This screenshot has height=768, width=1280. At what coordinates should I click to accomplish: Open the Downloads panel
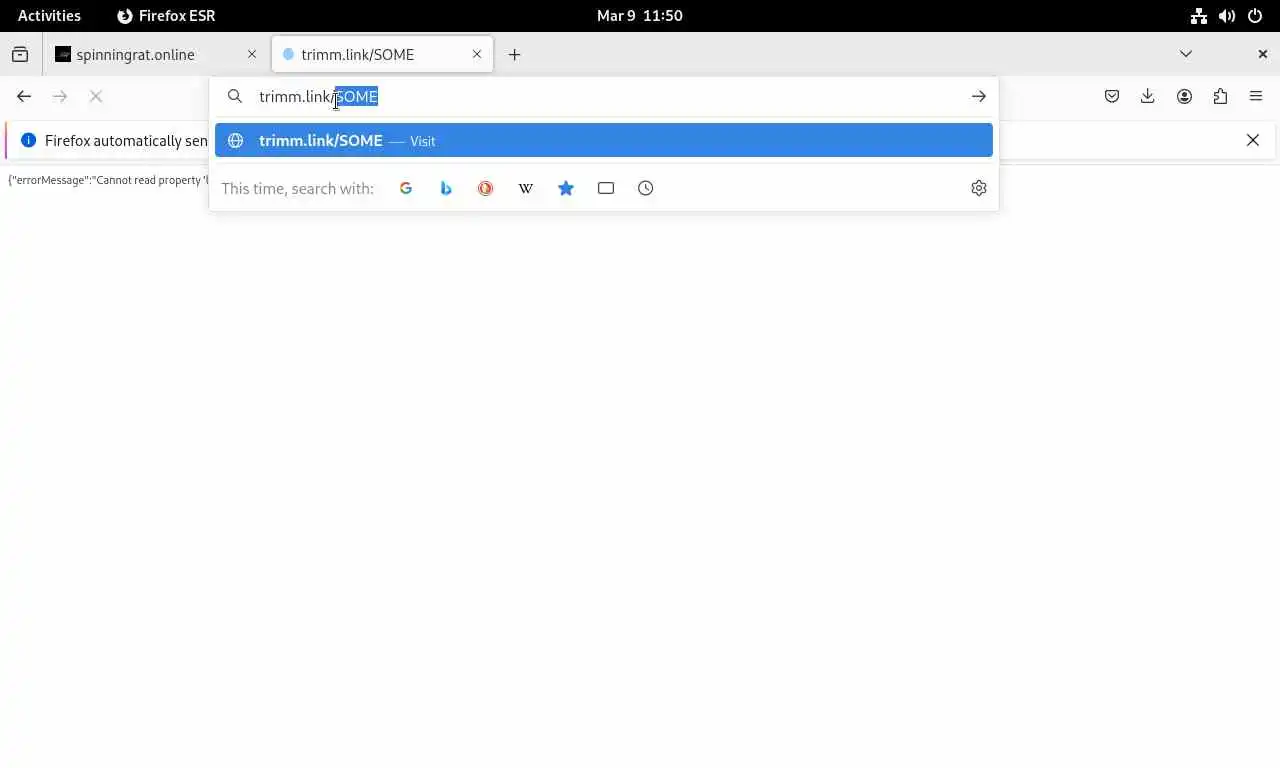pos(1148,96)
